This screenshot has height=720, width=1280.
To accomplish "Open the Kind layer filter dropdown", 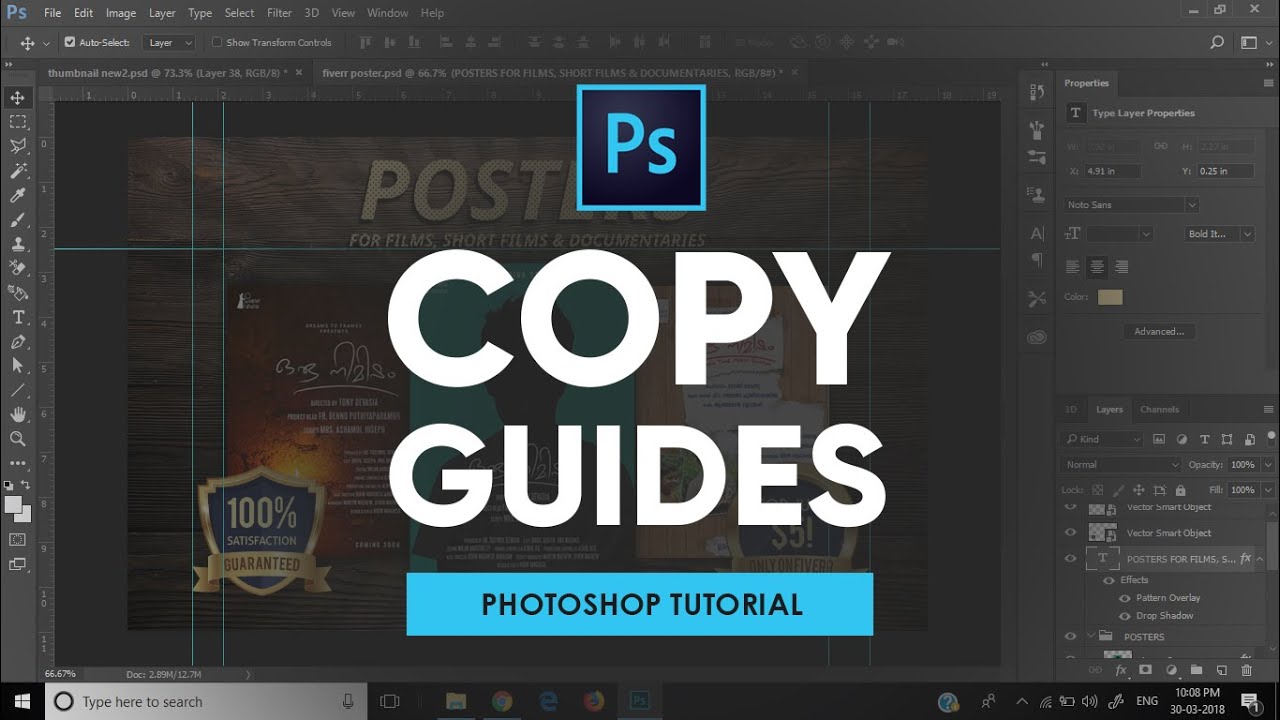I will click(1104, 439).
